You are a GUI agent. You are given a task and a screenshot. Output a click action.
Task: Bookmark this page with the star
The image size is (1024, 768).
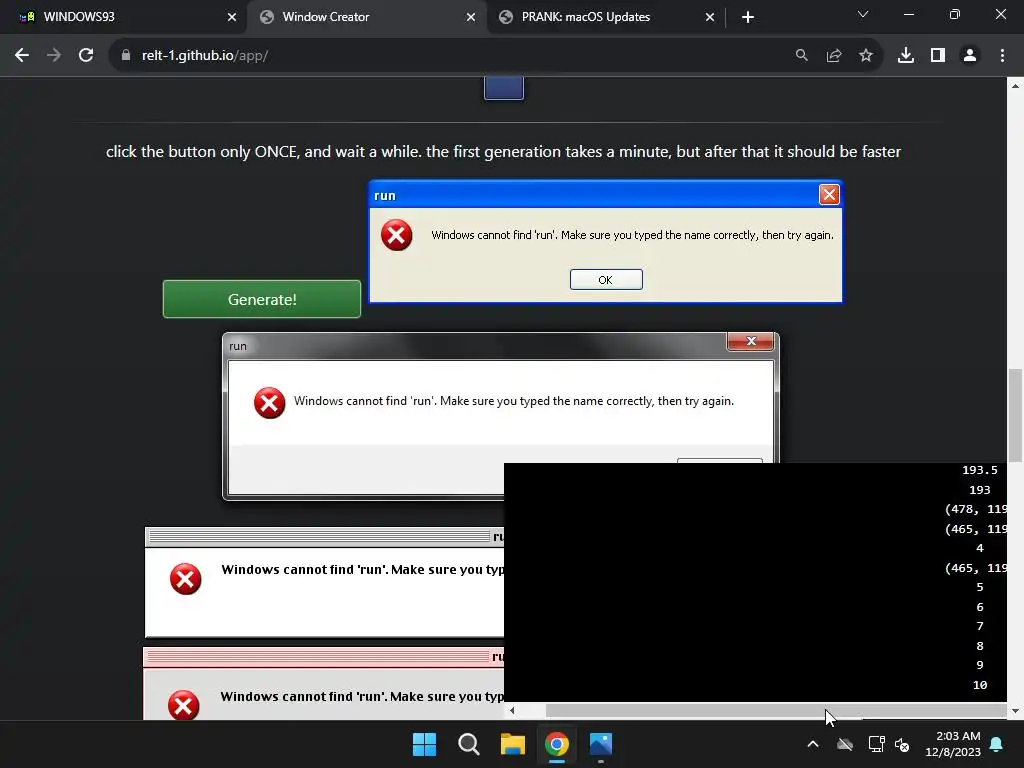click(866, 56)
